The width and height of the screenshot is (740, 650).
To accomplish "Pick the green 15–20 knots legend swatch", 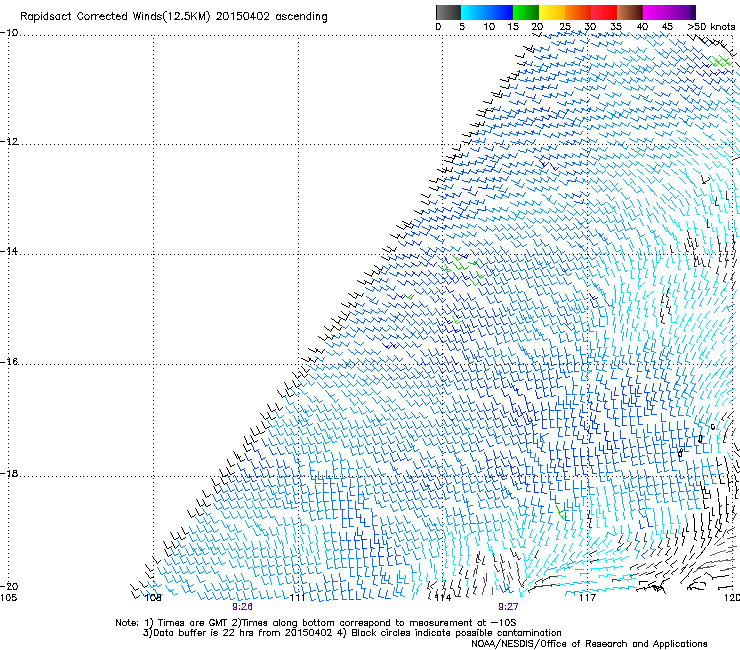I will tap(526, 12).
